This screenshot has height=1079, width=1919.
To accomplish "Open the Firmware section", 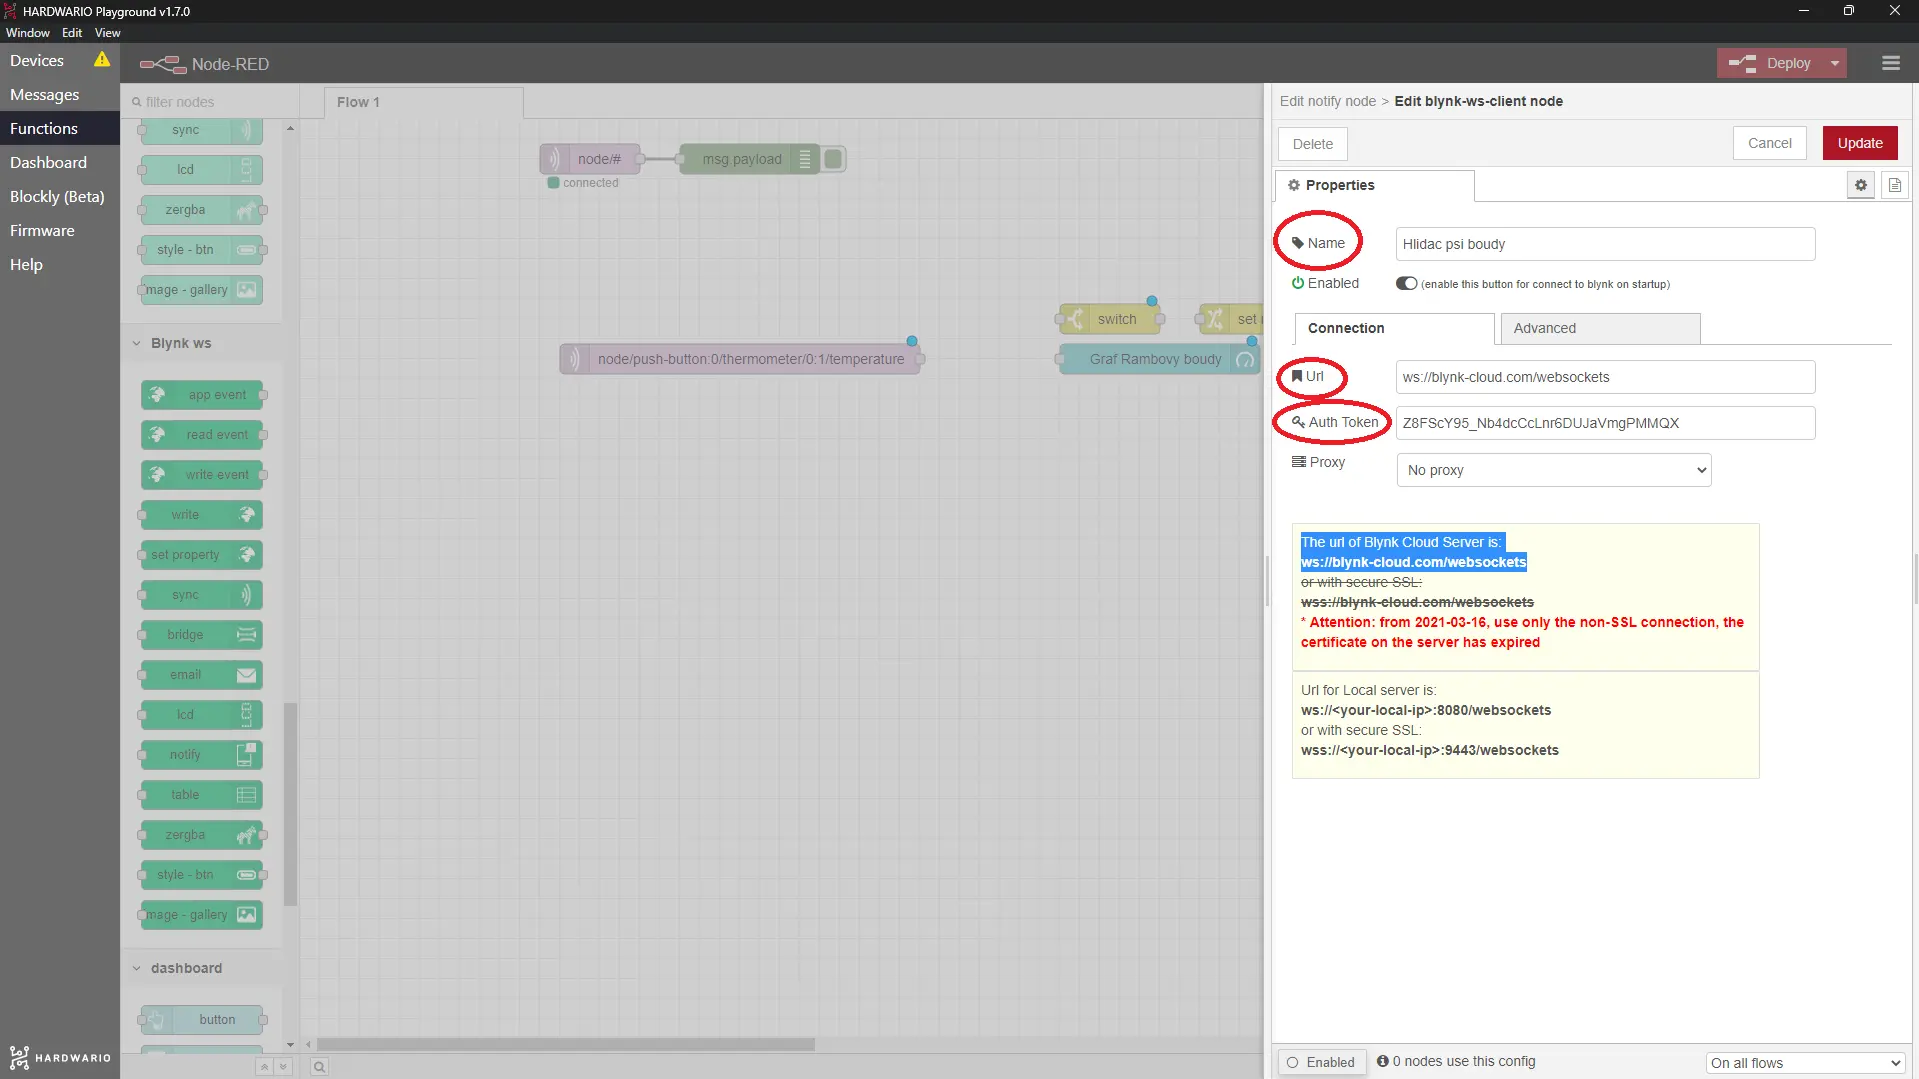I will (60, 231).
